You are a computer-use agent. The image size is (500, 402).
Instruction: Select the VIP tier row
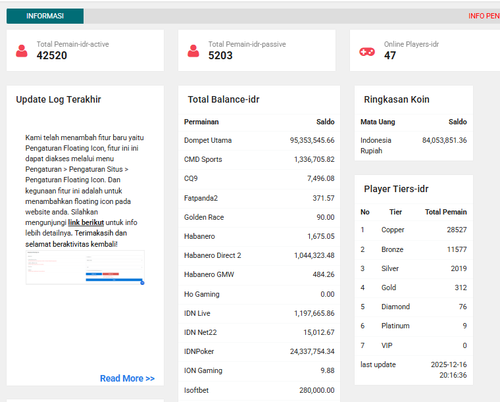pyautogui.click(x=414, y=345)
